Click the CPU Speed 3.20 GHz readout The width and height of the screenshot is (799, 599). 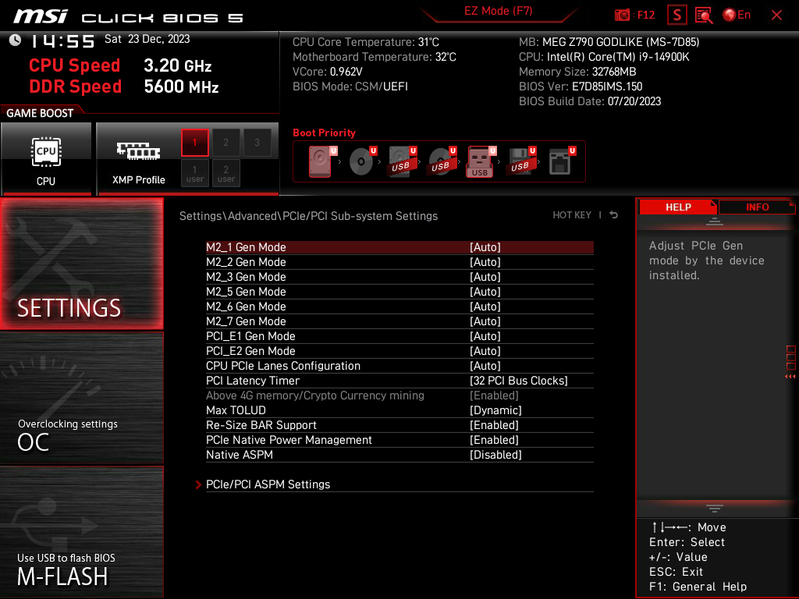120,66
